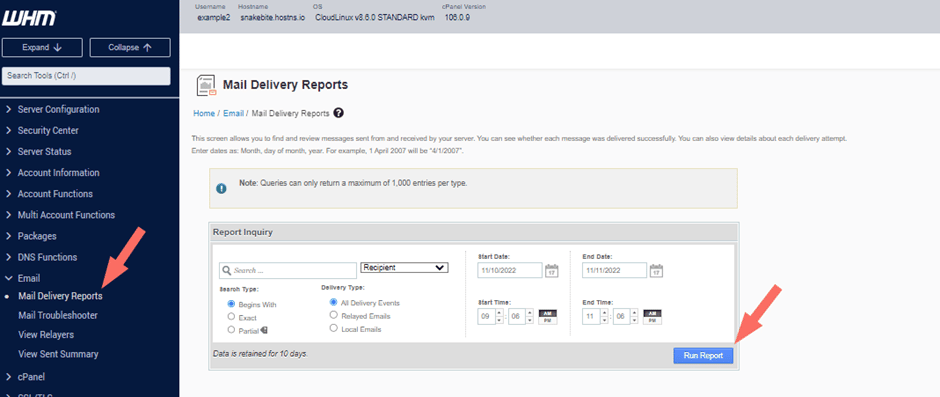Click 'Data is retained for 10 days' text
The width and height of the screenshot is (940, 397).
(260, 354)
